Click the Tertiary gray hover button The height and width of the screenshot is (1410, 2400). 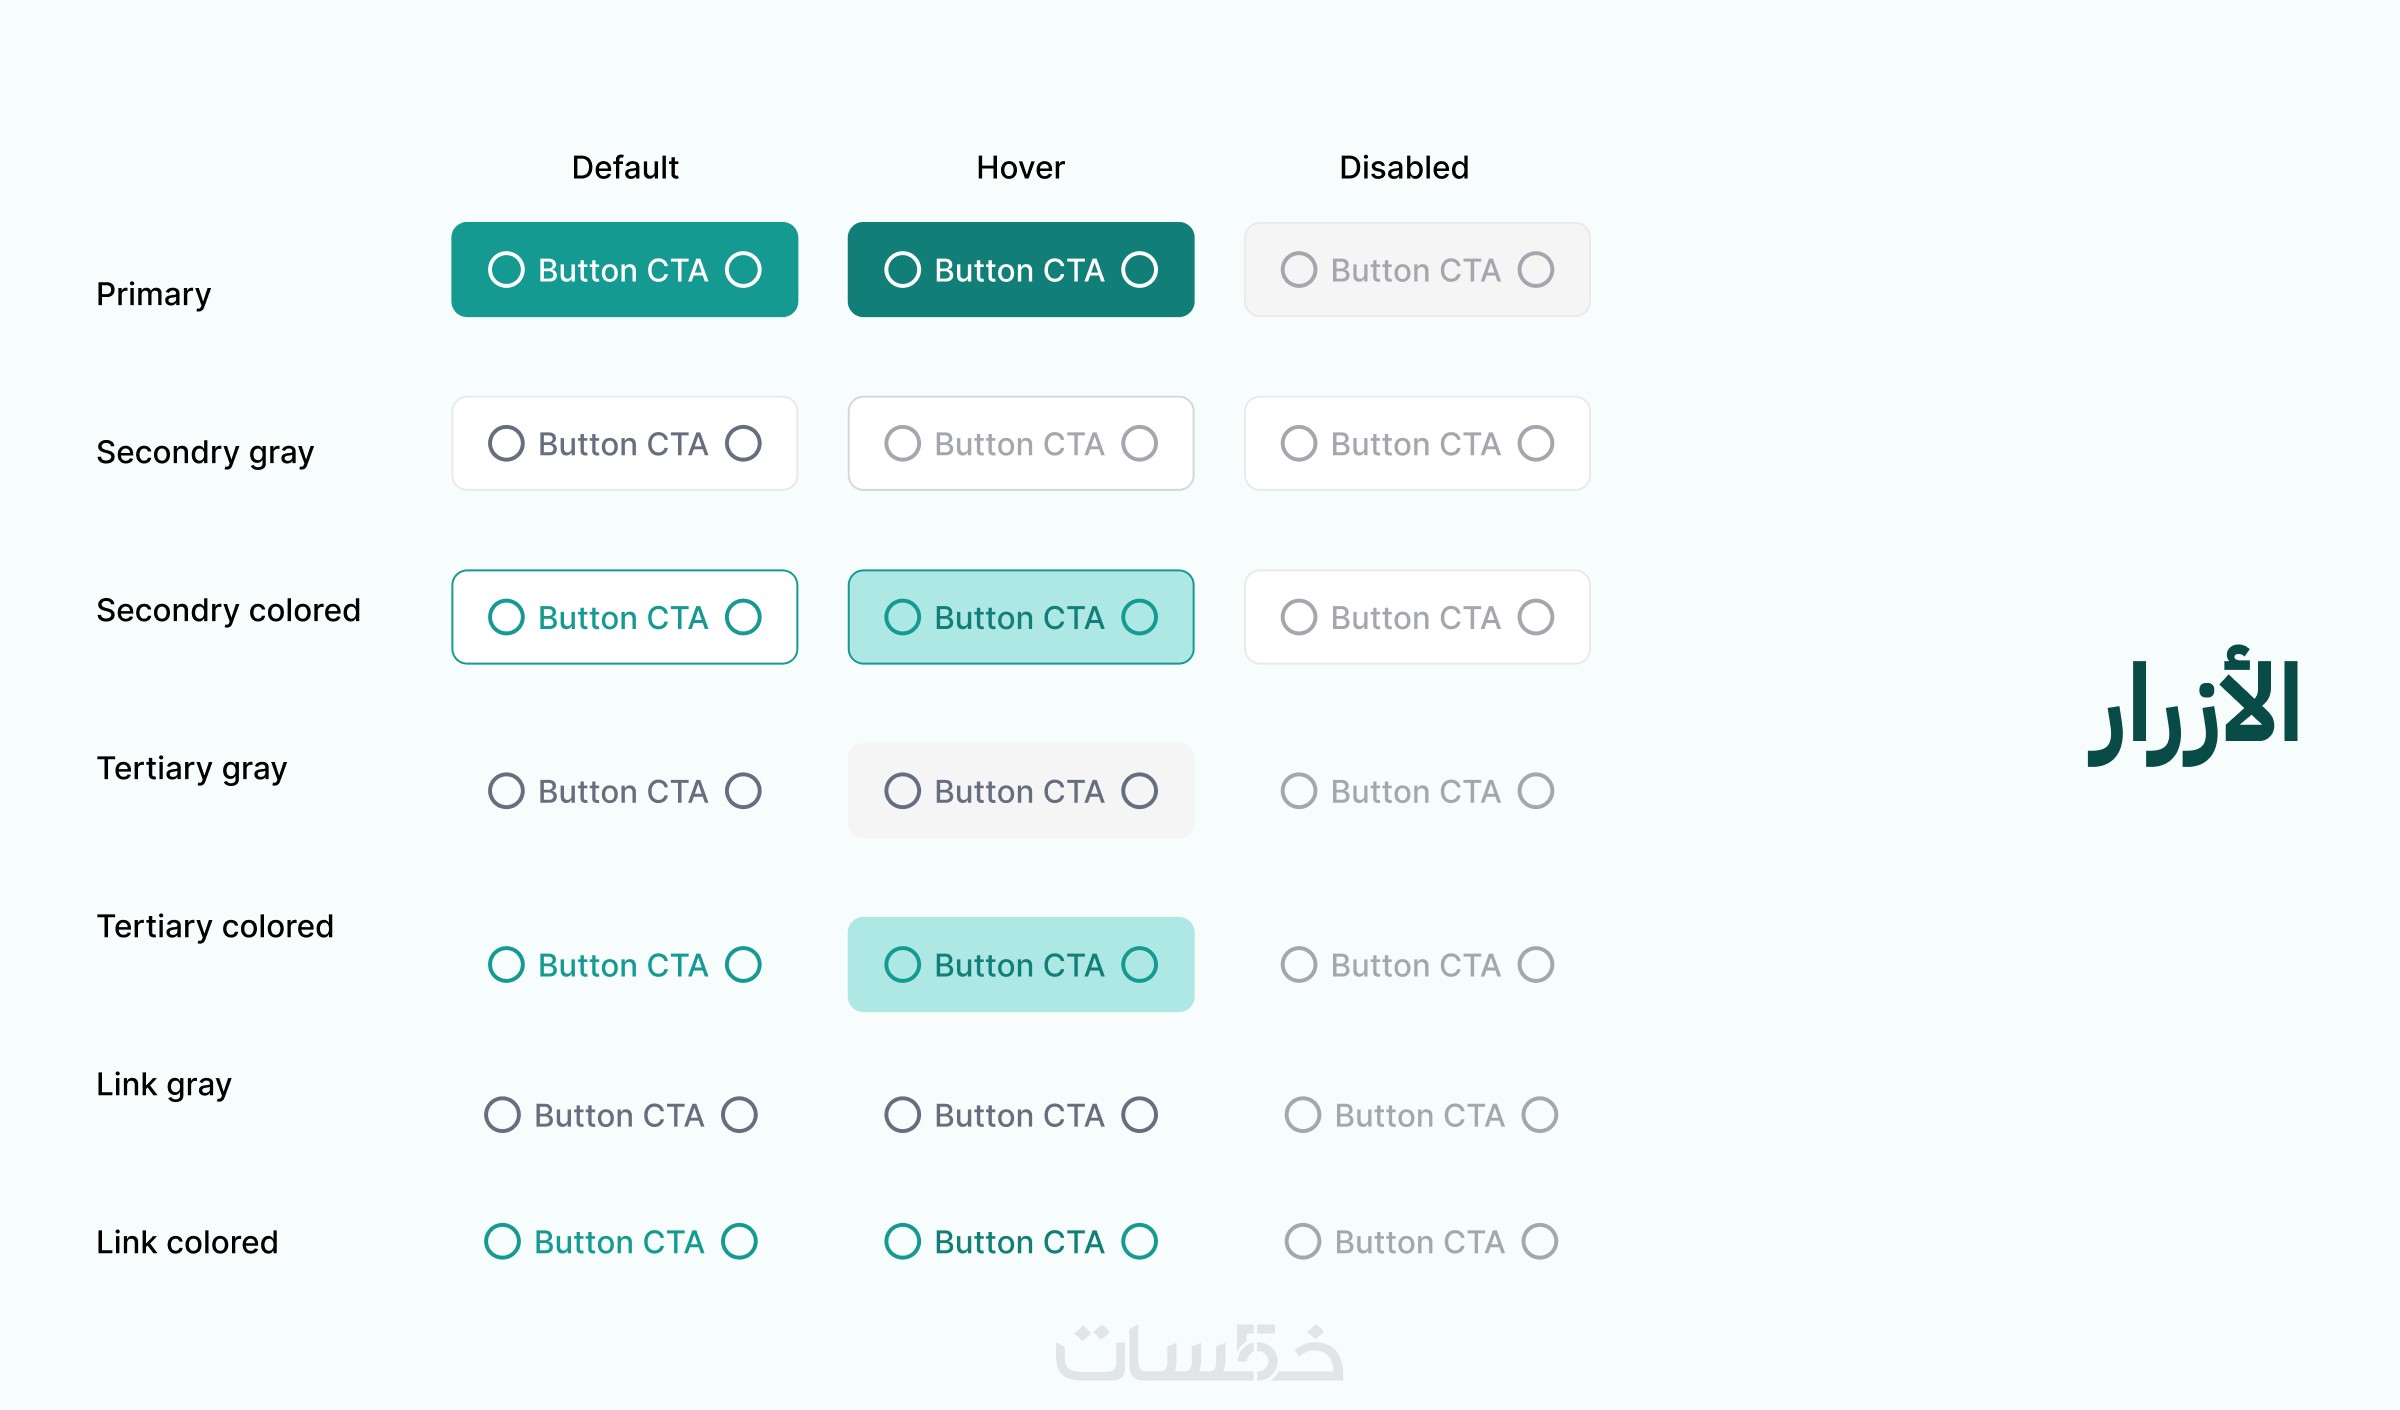1021,791
